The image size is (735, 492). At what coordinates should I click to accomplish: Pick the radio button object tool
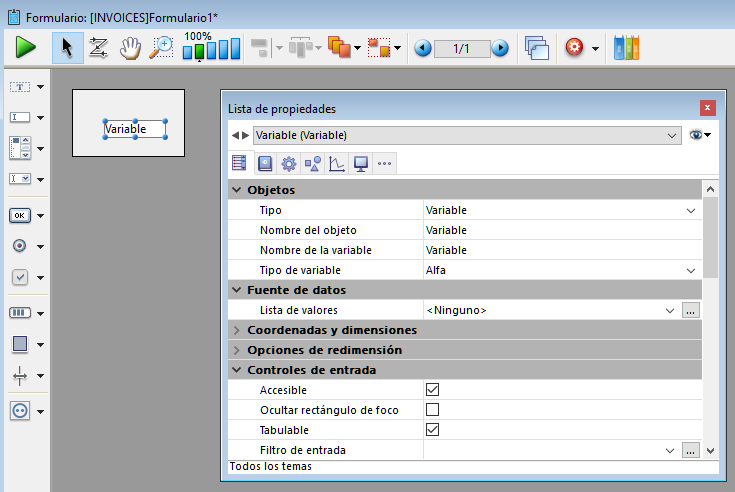point(20,246)
